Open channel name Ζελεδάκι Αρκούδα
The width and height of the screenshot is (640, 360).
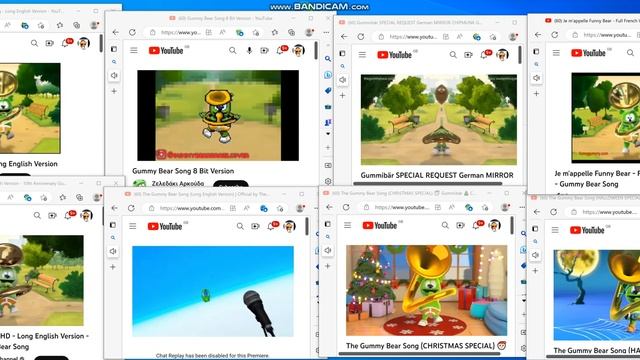click(178, 184)
